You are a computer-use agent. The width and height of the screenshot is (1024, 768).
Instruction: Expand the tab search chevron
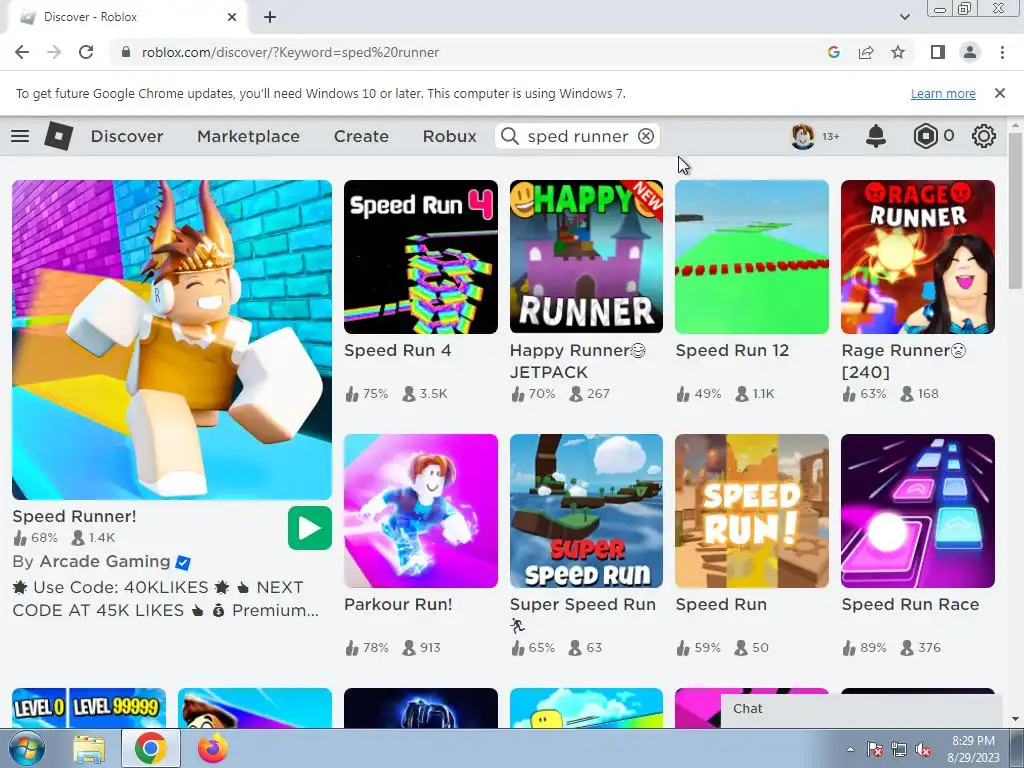coord(904,17)
